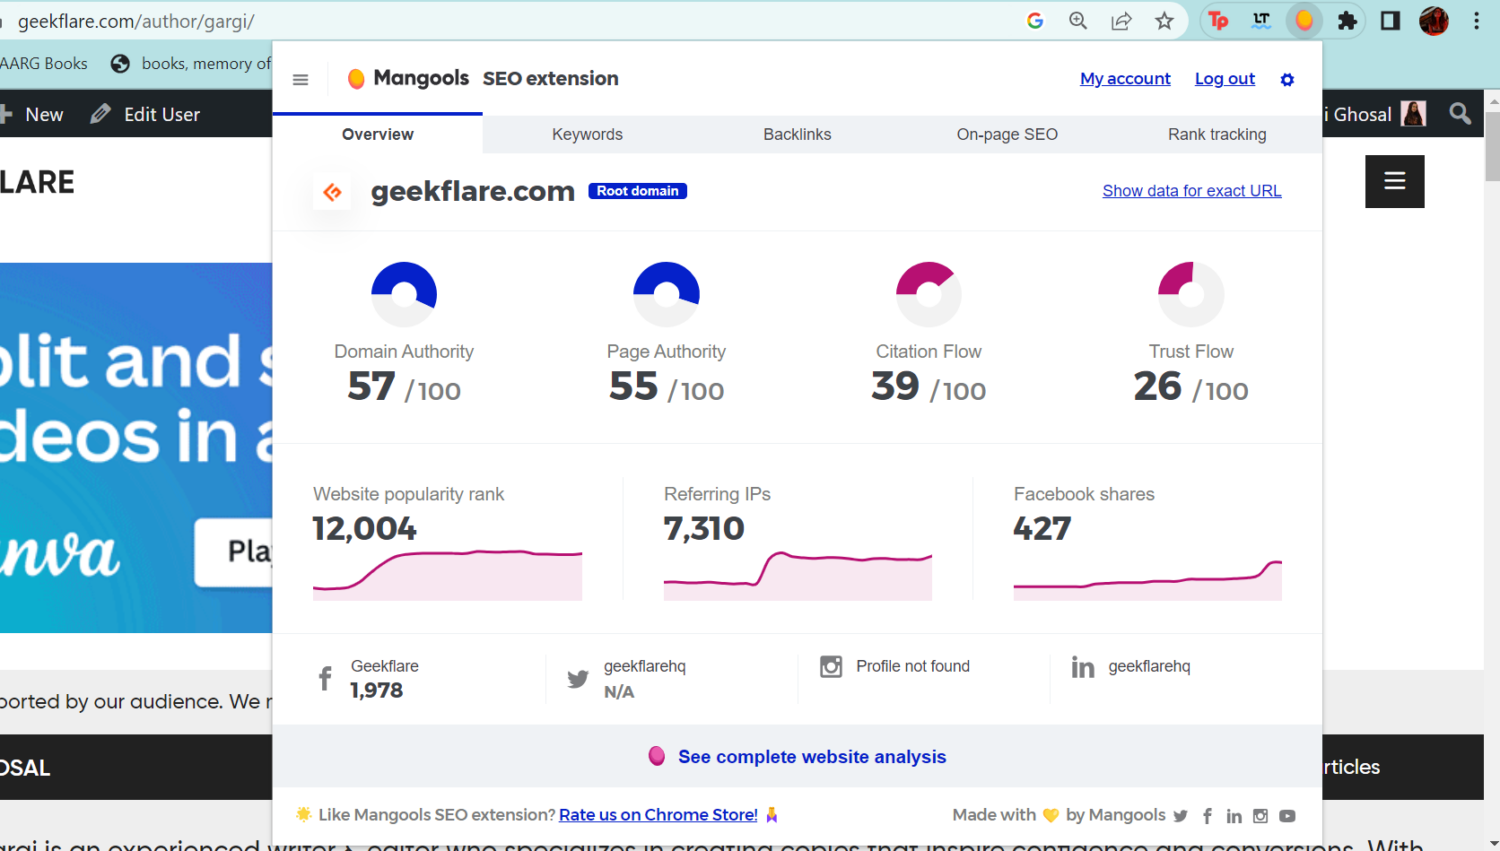The image size is (1500, 851).
Task: Click the Trust Flow donut chart
Action: click(1190, 294)
